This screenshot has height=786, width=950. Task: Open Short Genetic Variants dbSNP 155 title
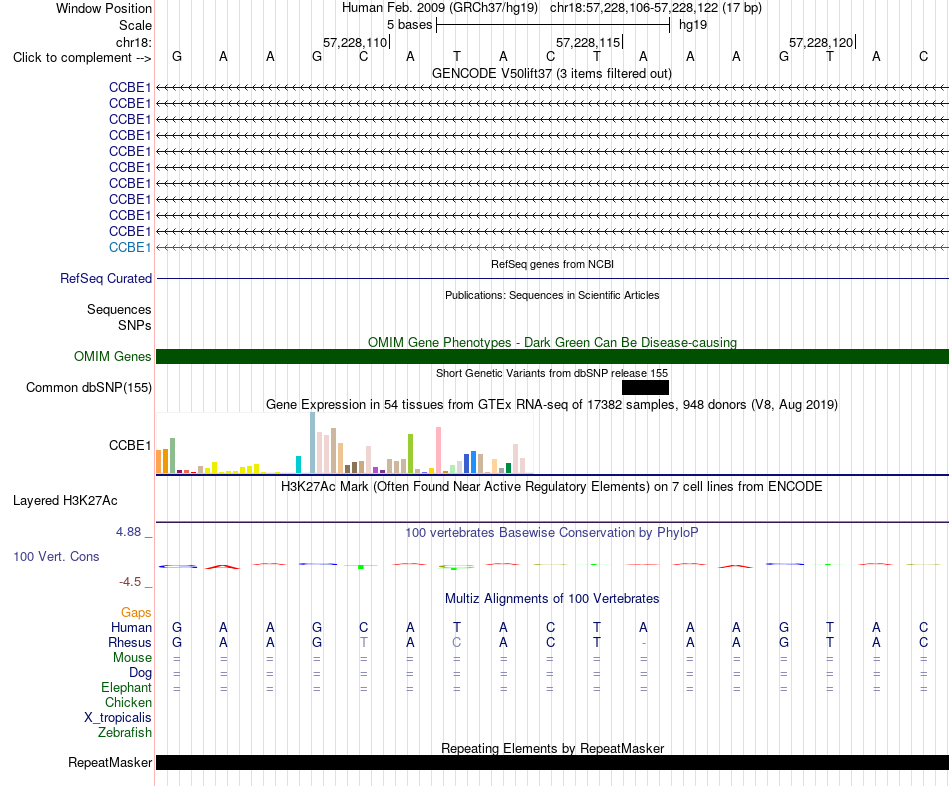(552, 373)
